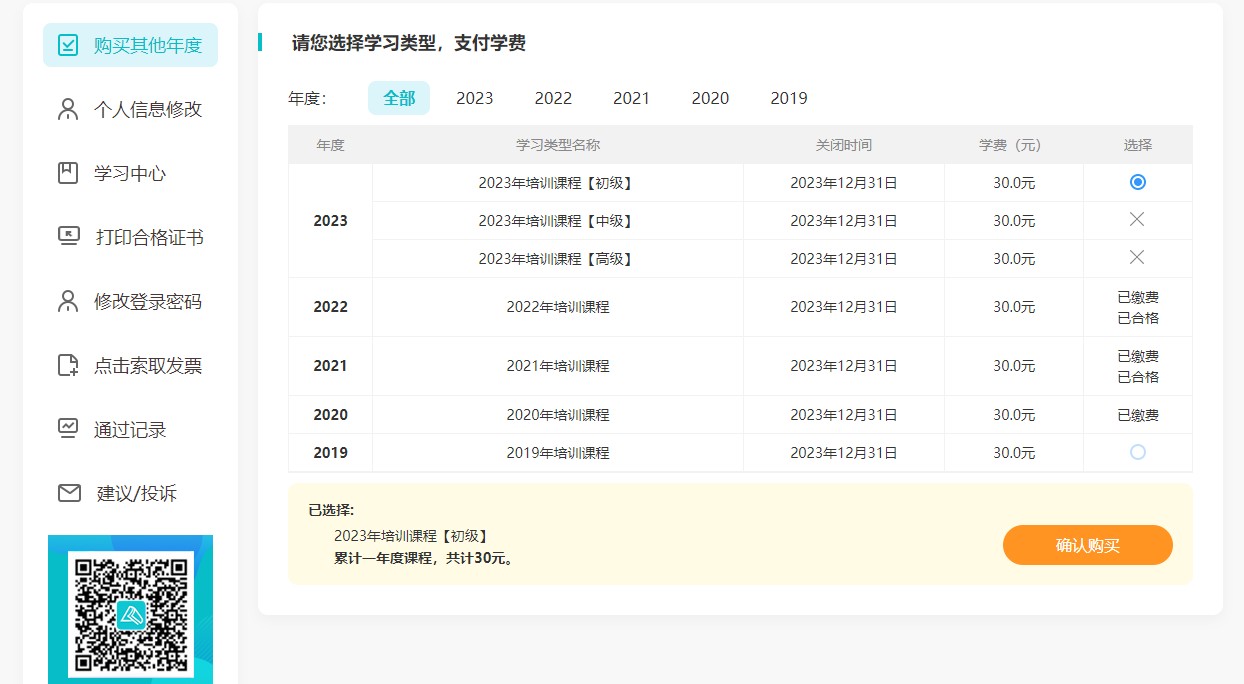Filter courses by year 2023

(x=474, y=97)
